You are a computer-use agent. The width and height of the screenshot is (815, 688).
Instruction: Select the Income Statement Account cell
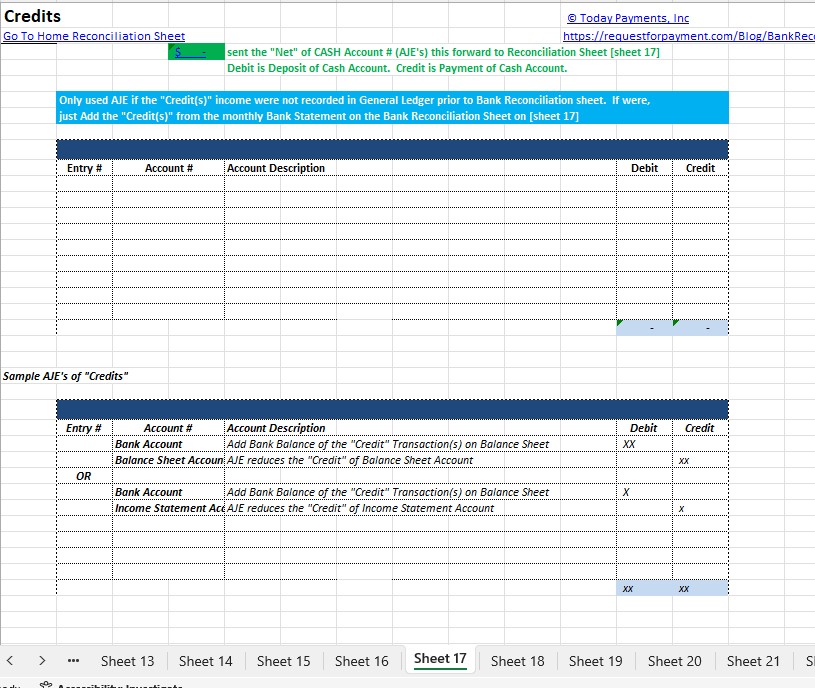168,508
